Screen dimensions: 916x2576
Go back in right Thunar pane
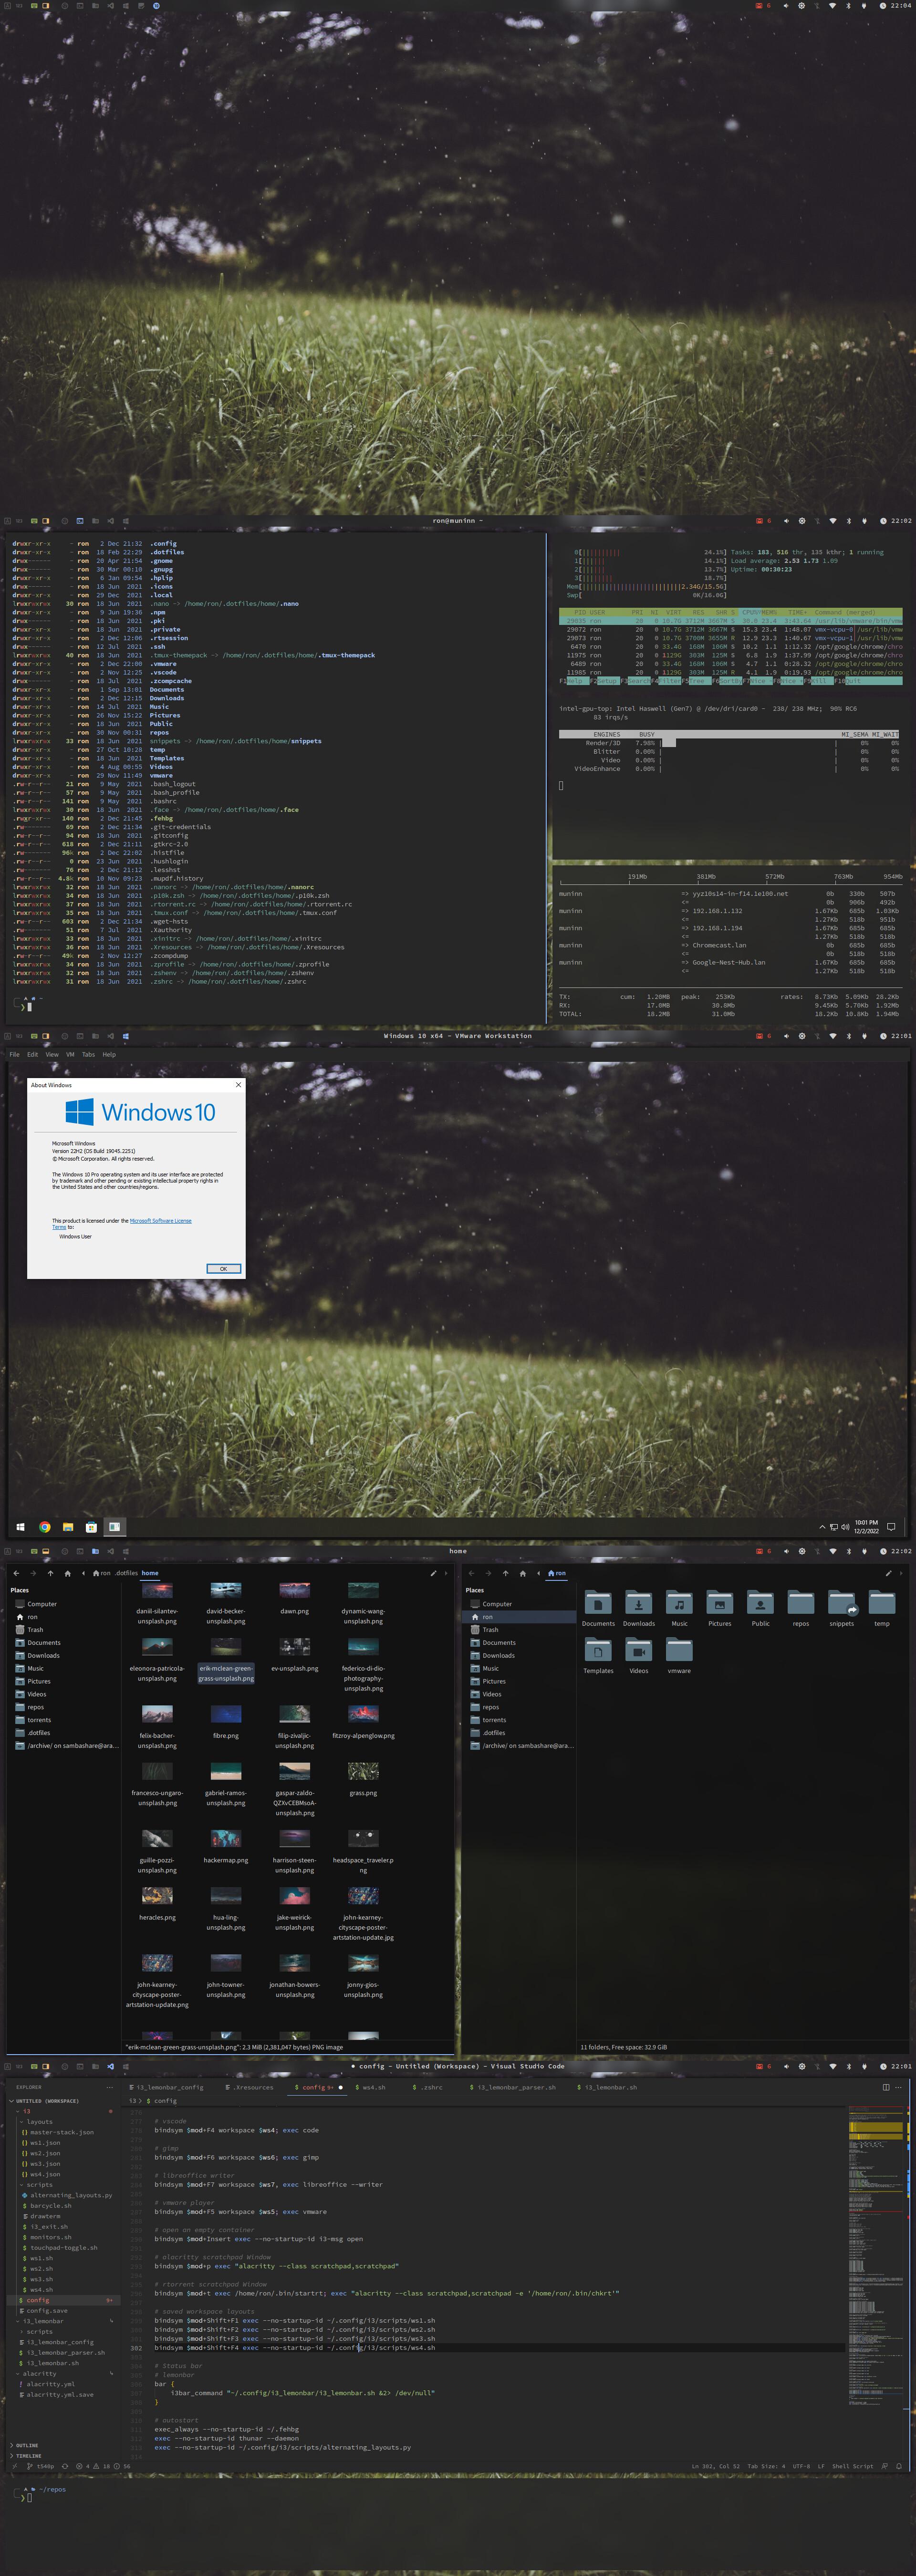coord(472,1573)
